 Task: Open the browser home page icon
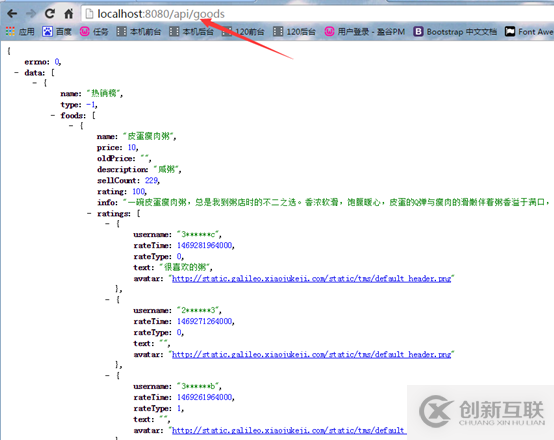(x=69, y=14)
